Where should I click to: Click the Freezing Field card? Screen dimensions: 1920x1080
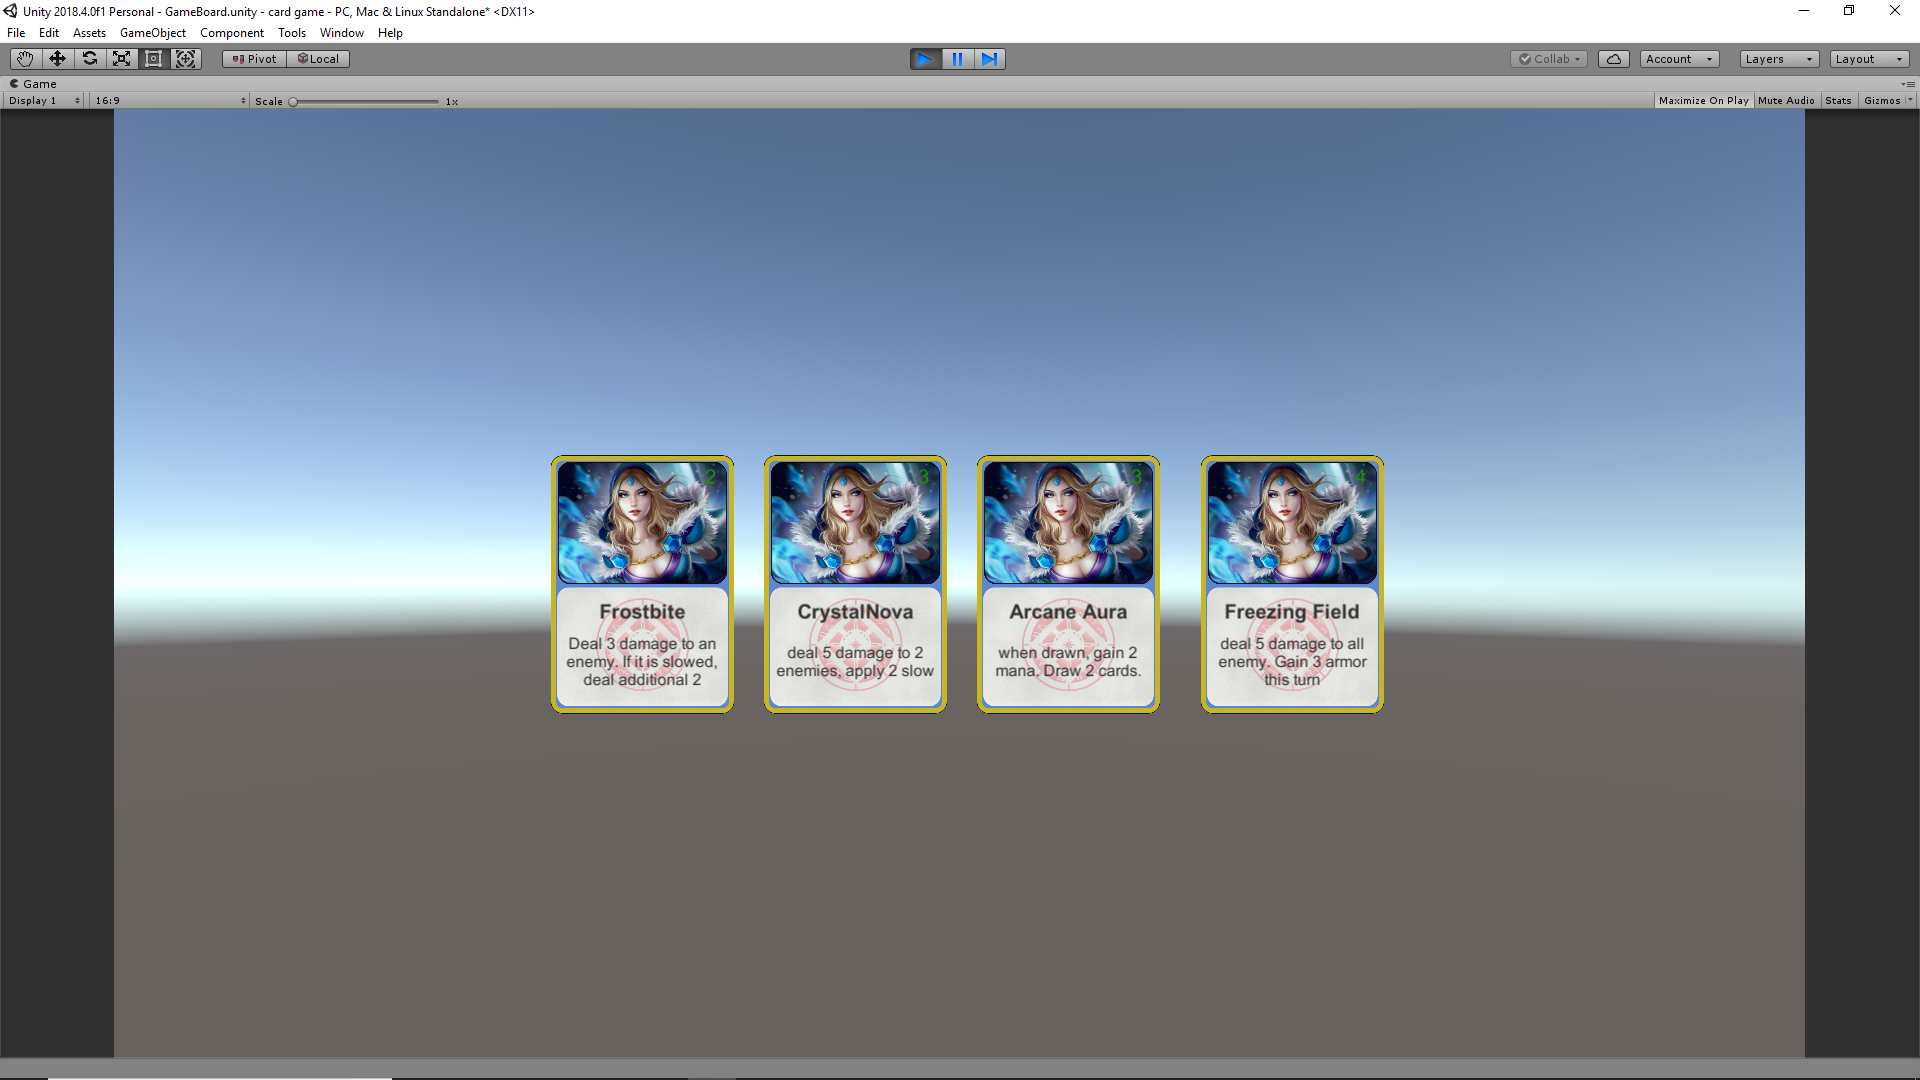point(1292,584)
